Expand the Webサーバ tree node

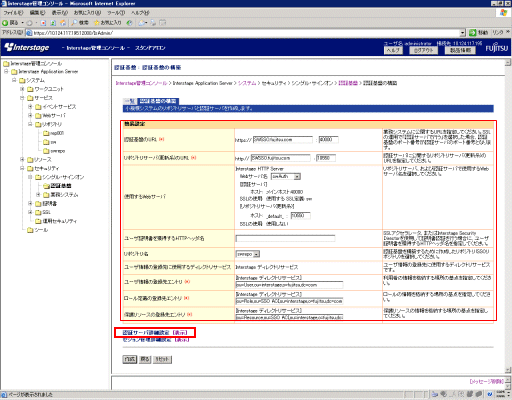(30, 115)
